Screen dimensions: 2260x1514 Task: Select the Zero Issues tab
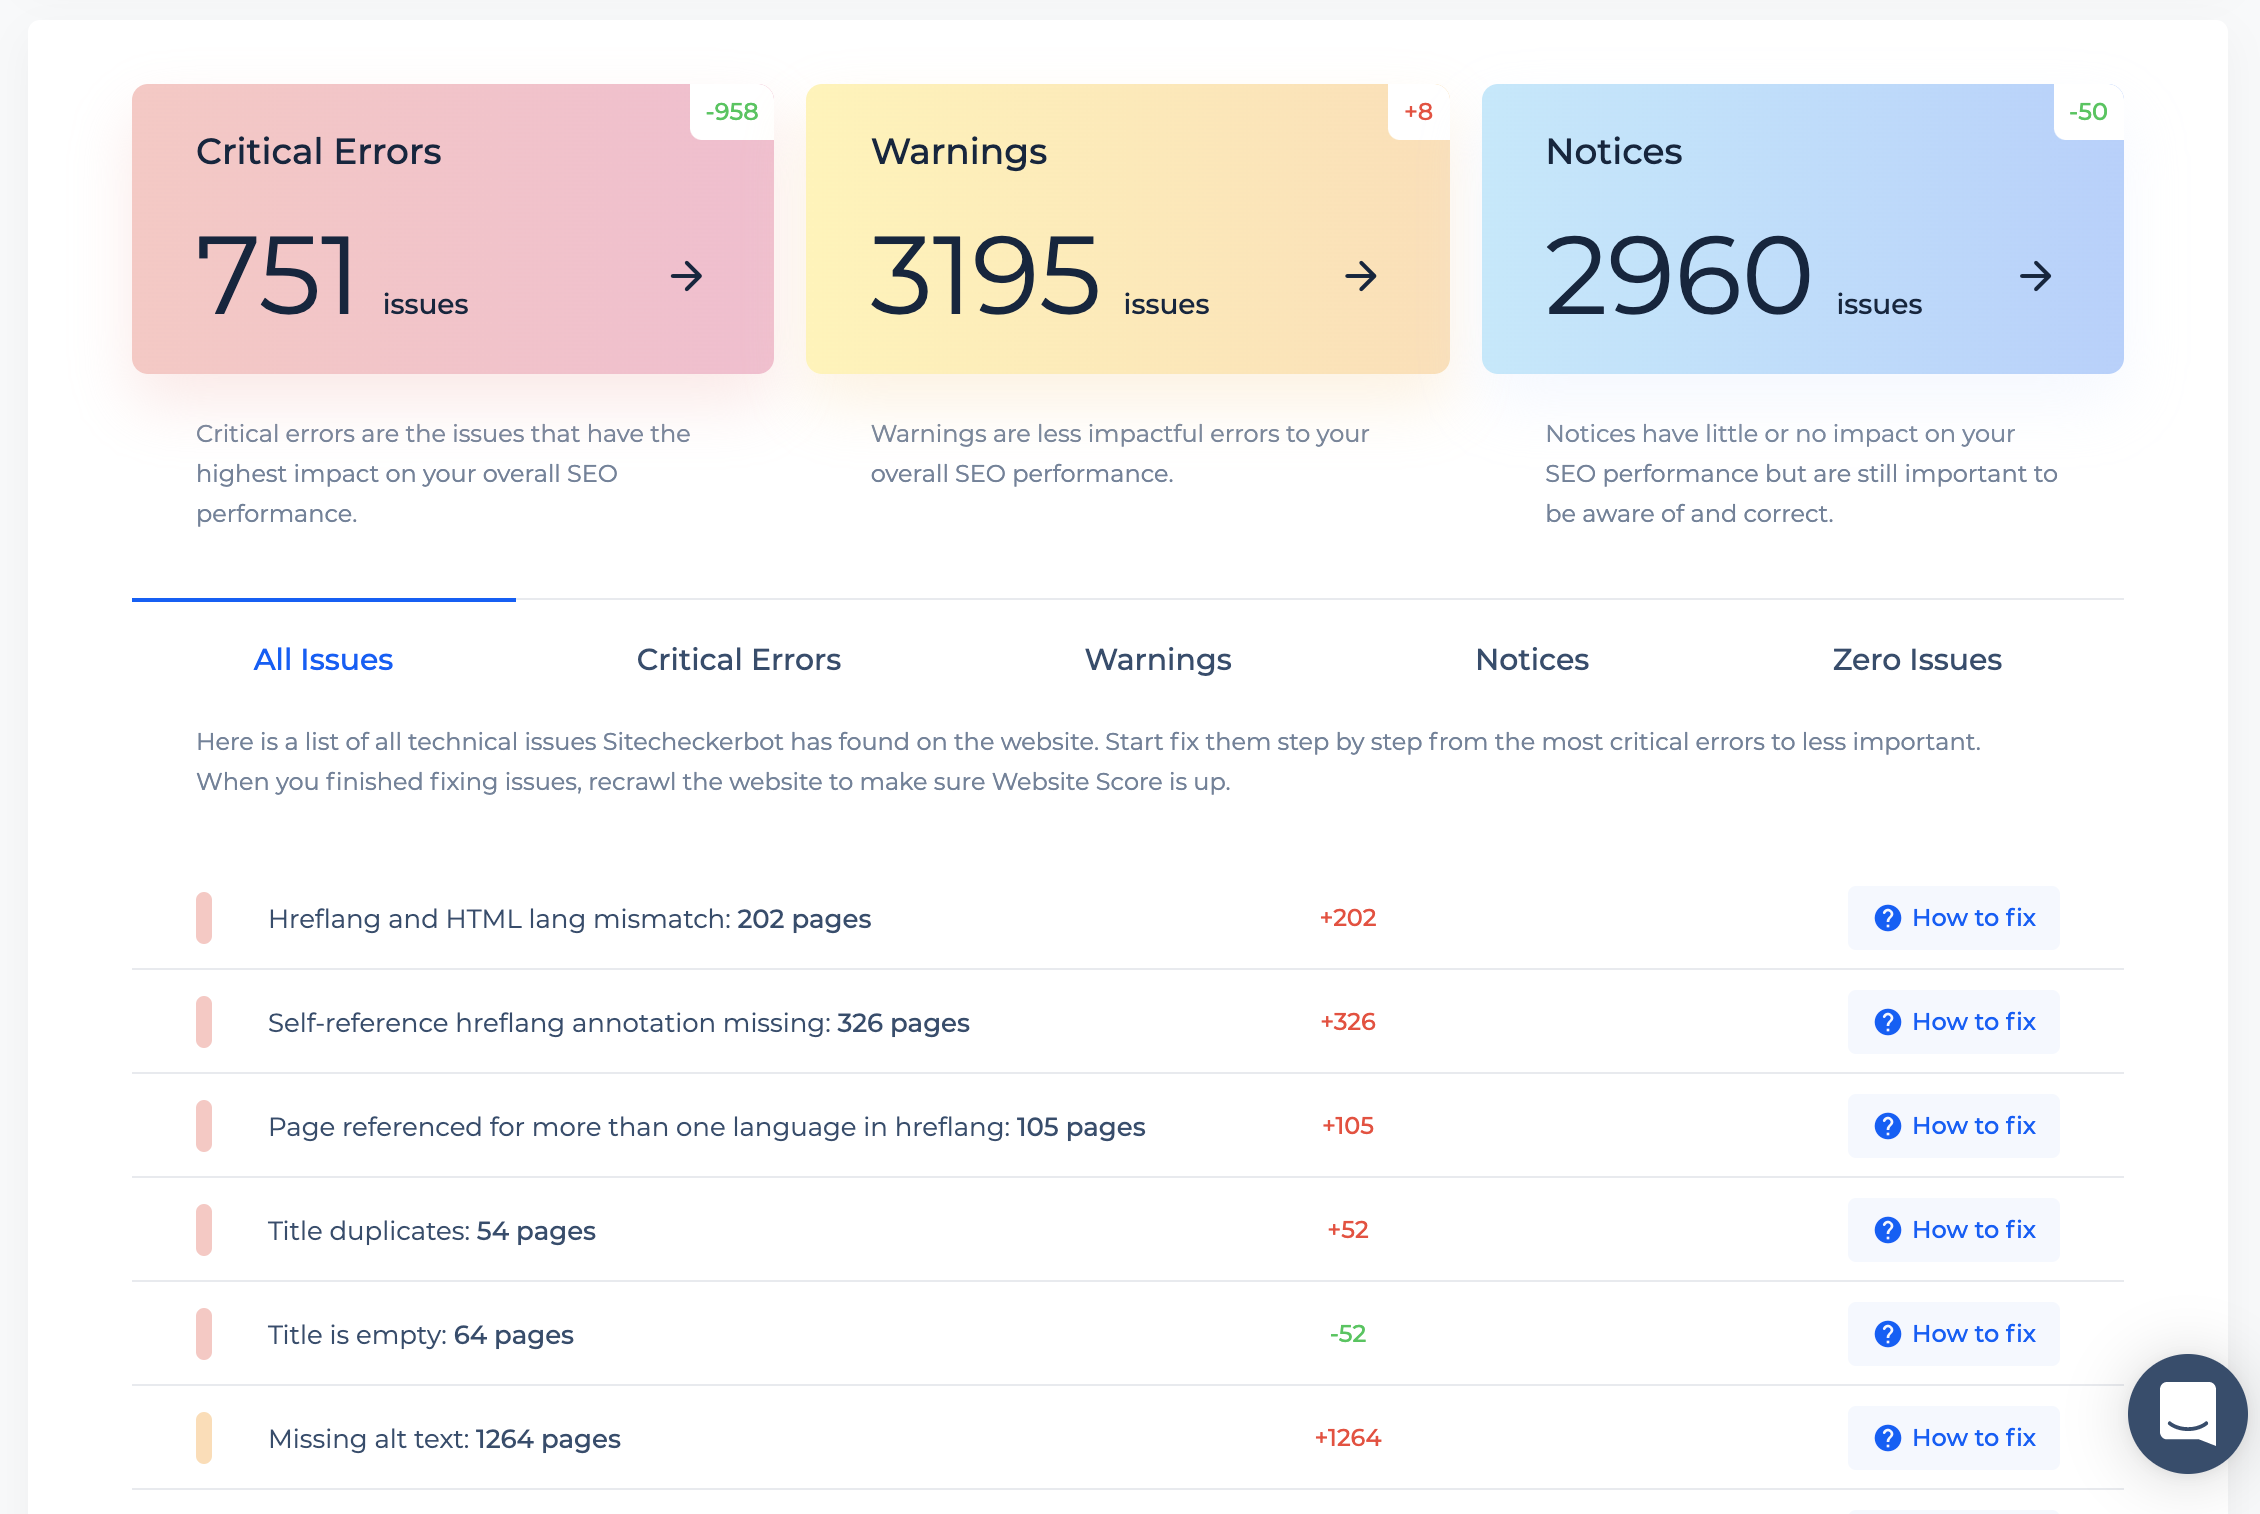(x=1915, y=659)
